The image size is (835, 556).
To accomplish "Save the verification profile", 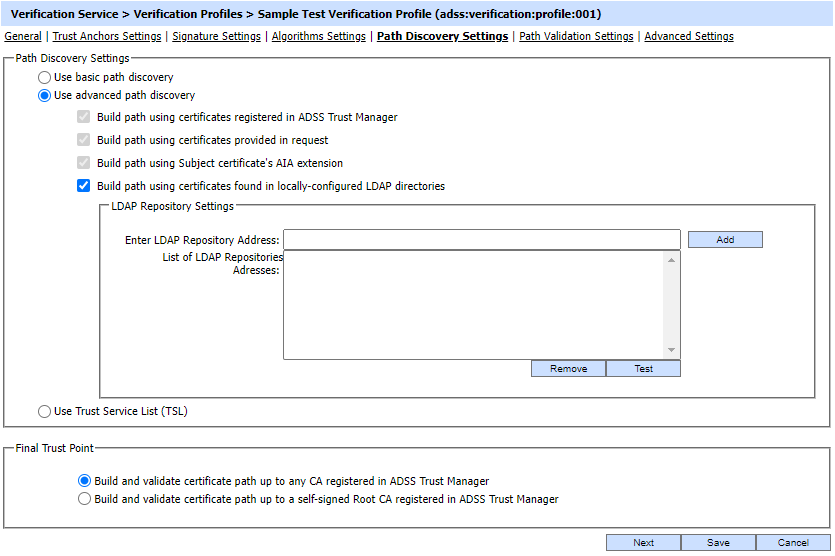I will click(718, 543).
